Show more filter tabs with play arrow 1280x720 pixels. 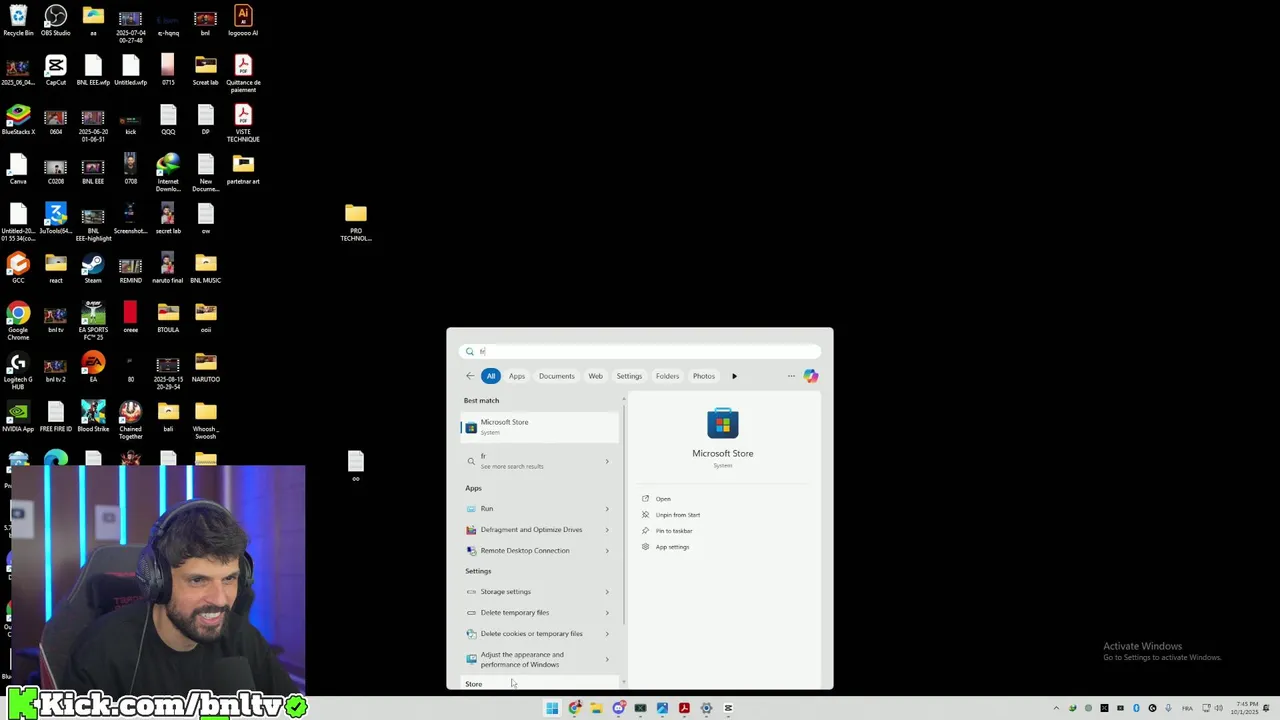(734, 376)
